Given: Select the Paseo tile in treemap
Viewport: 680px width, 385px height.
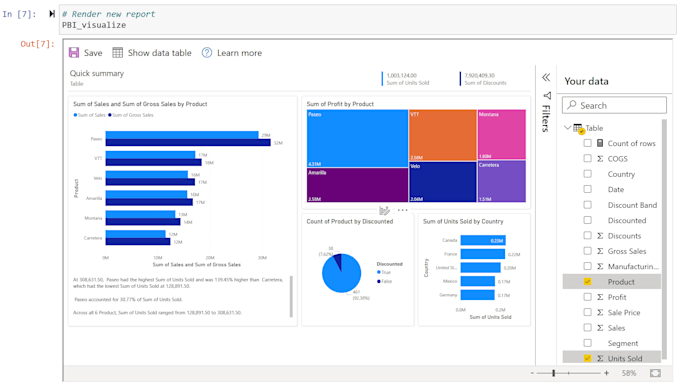Looking at the screenshot, I should click(357, 138).
